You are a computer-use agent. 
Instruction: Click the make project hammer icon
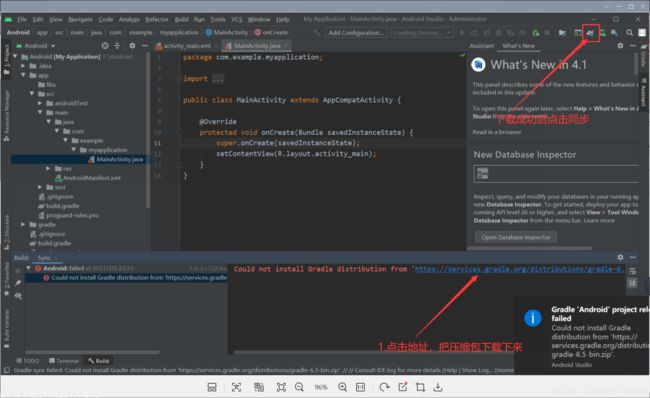(x=316, y=32)
